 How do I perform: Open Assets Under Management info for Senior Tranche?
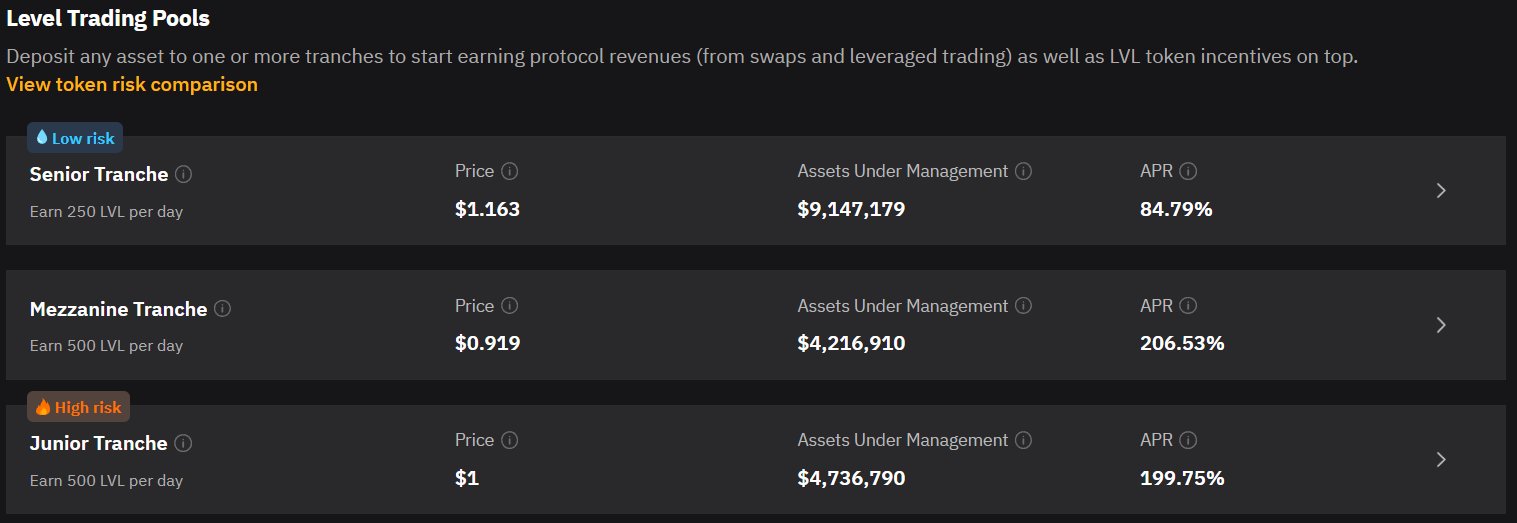point(1023,171)
